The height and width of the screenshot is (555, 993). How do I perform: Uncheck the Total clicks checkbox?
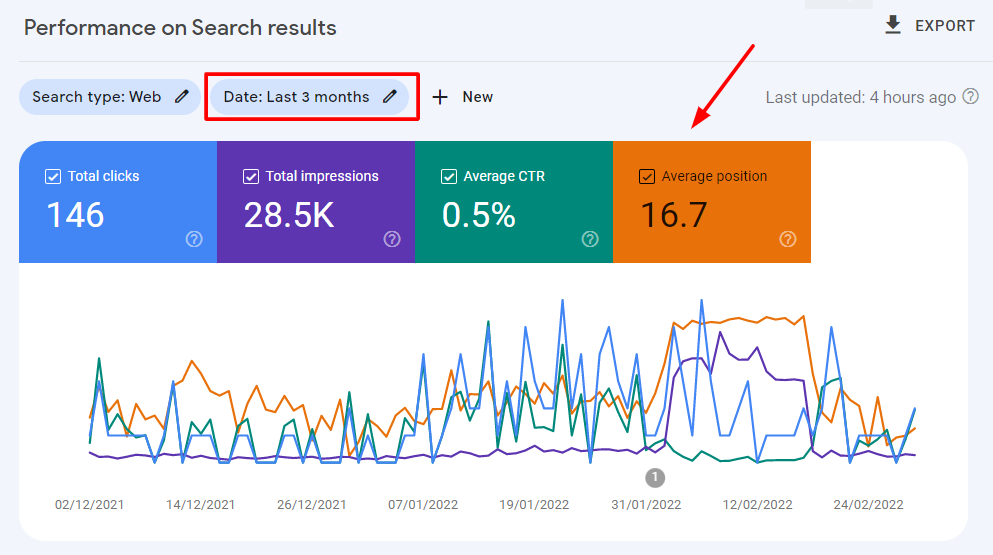point(53,177)
